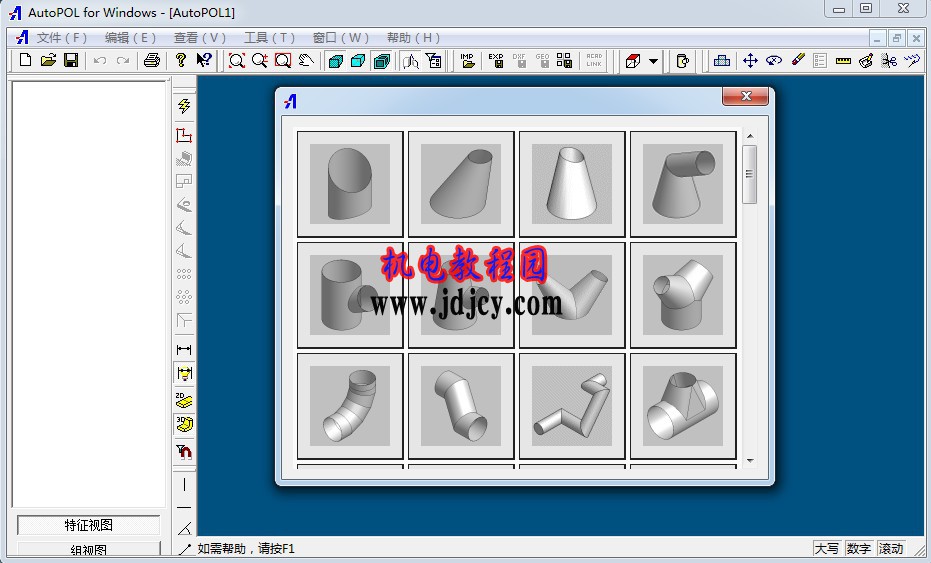The width and height of the screenshot is (931, 563).
Task: Click the AutoPOL logo icon in menu bar
Action: pos(22,37)
